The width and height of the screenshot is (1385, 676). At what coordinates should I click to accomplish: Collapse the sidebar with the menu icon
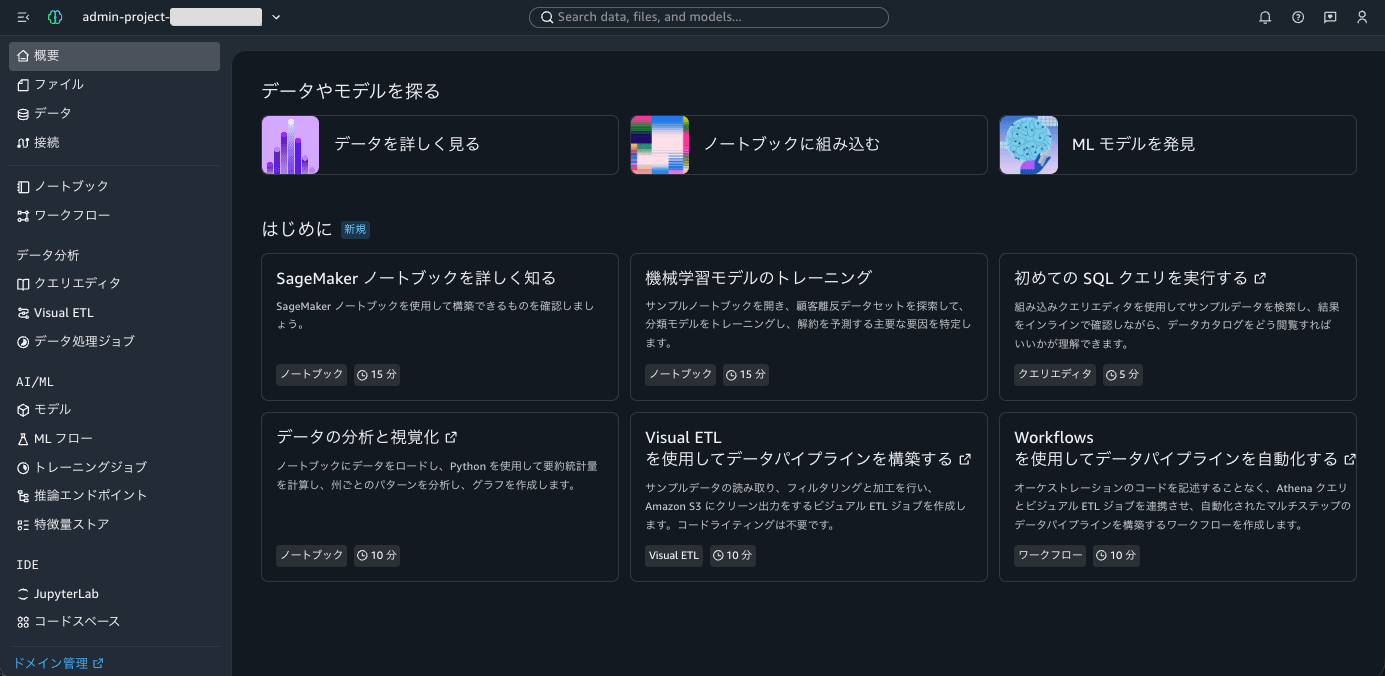(x=24, y=17)
